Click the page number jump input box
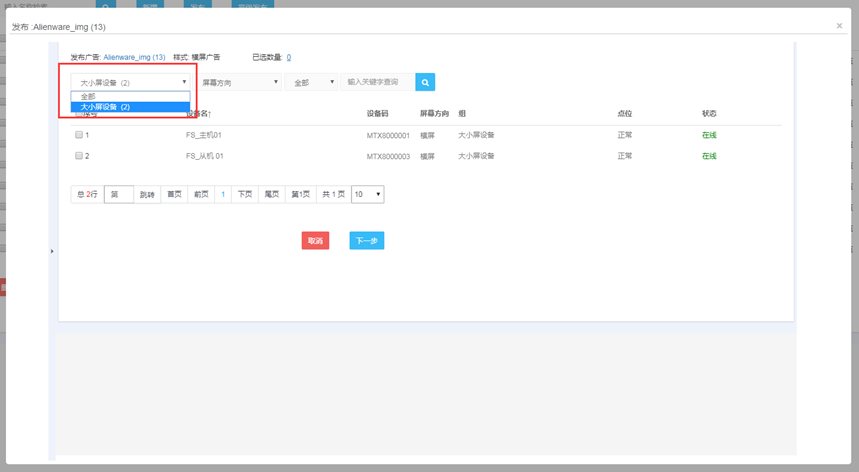Screen dimensions: 859x472 [x=118, y=194]
